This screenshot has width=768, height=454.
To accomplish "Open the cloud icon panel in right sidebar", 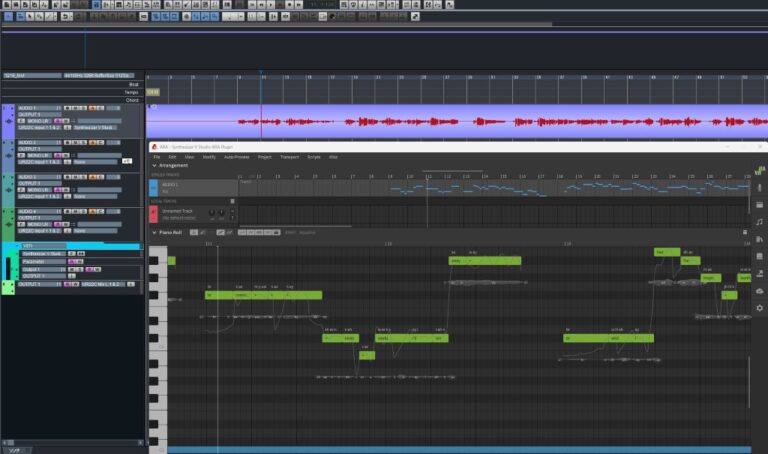I will 759,290.
